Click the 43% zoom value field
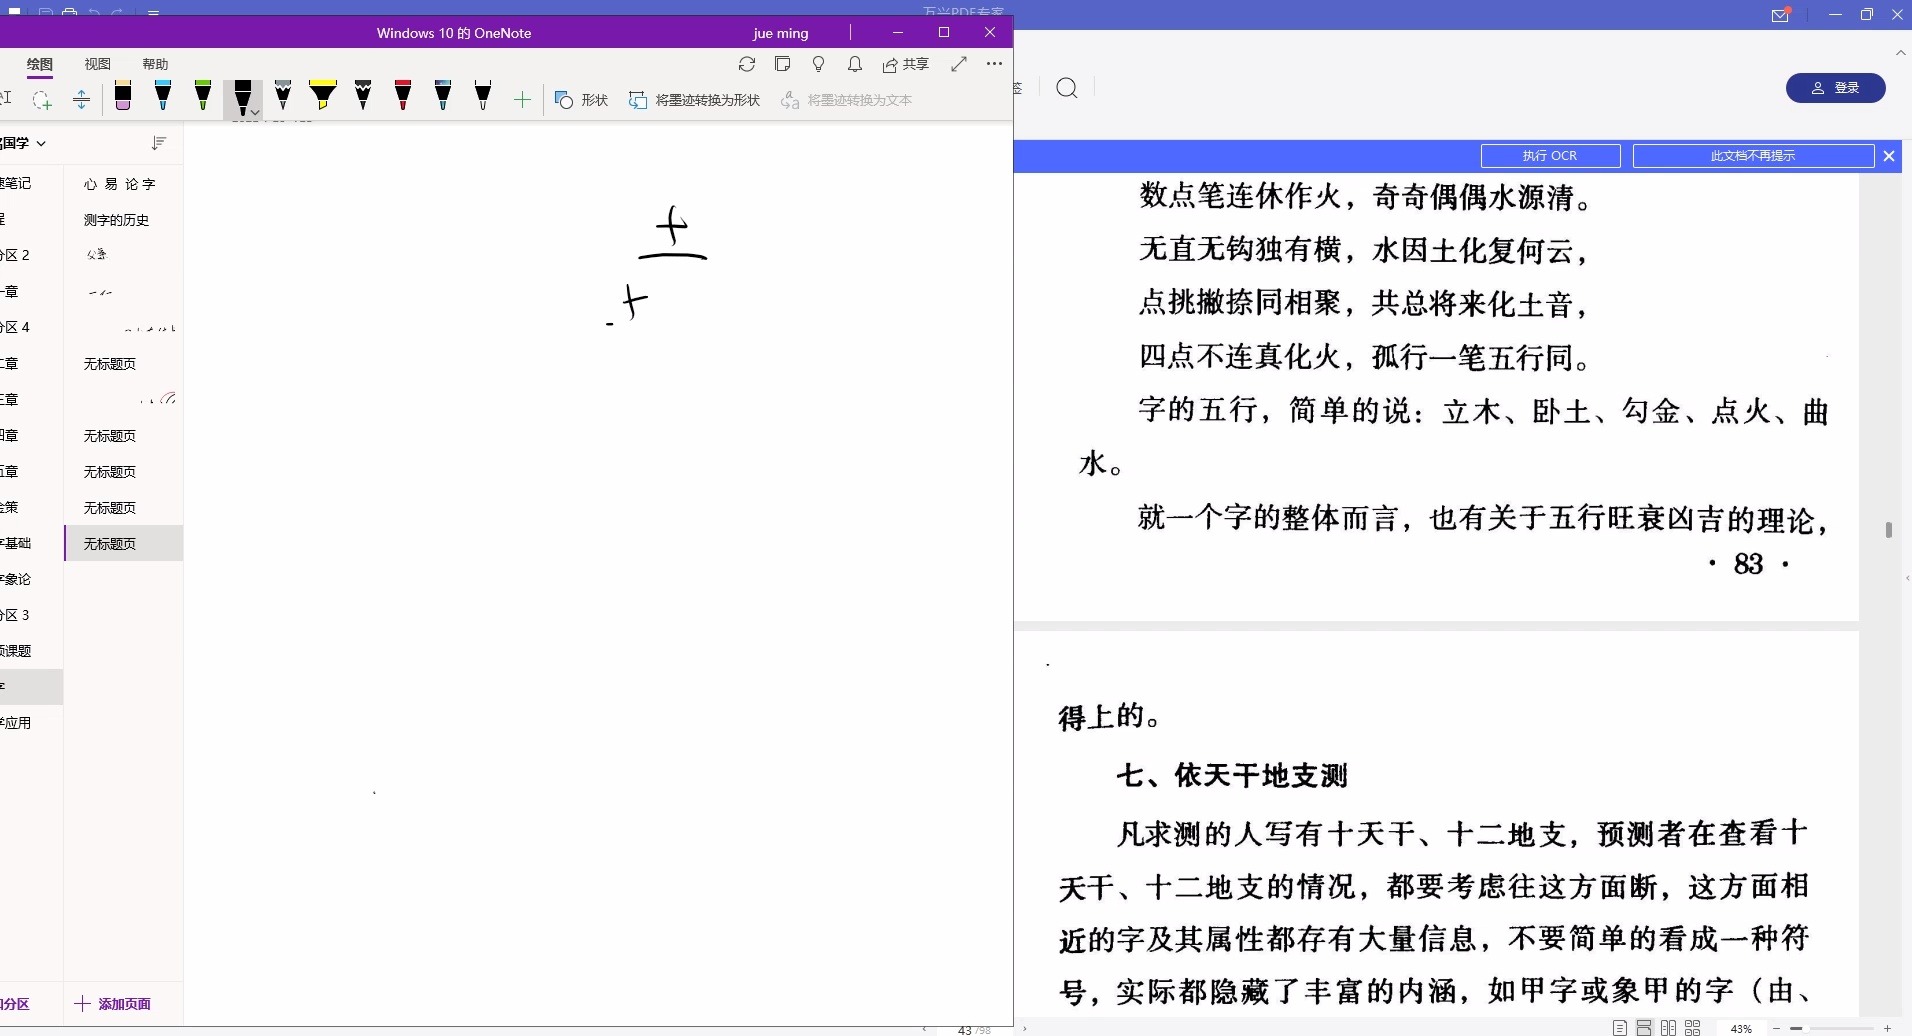This screenshot has height=1036, width=1912. [x=1741, y=1029]
